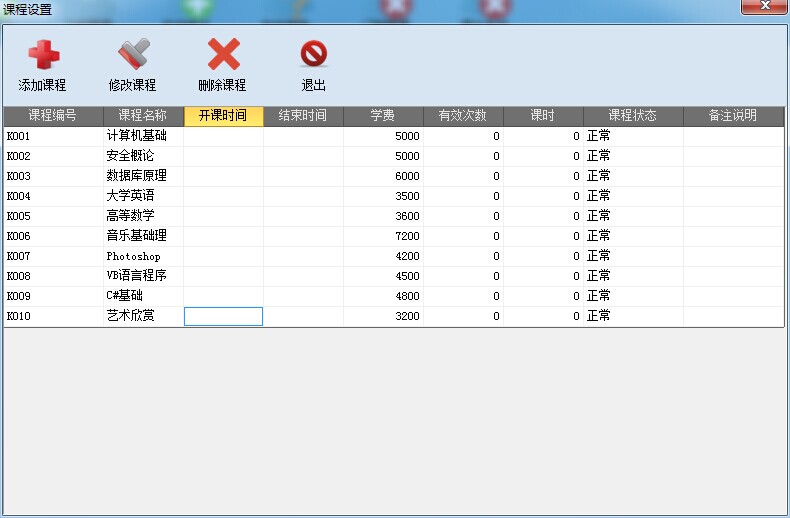
Task: Click 正常 status in K005 row
Action: (x=599, y=216)
